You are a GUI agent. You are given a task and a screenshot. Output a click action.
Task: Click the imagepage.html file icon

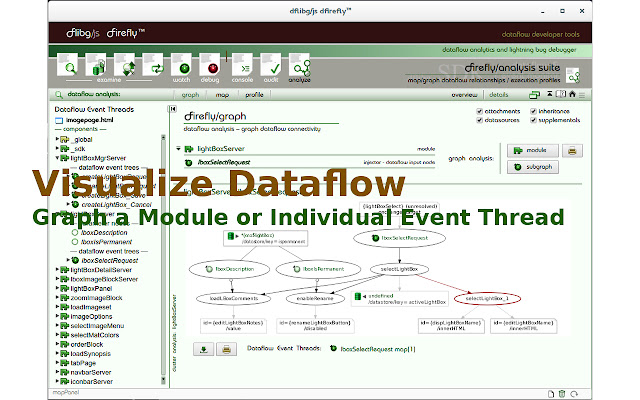point(59,120)
